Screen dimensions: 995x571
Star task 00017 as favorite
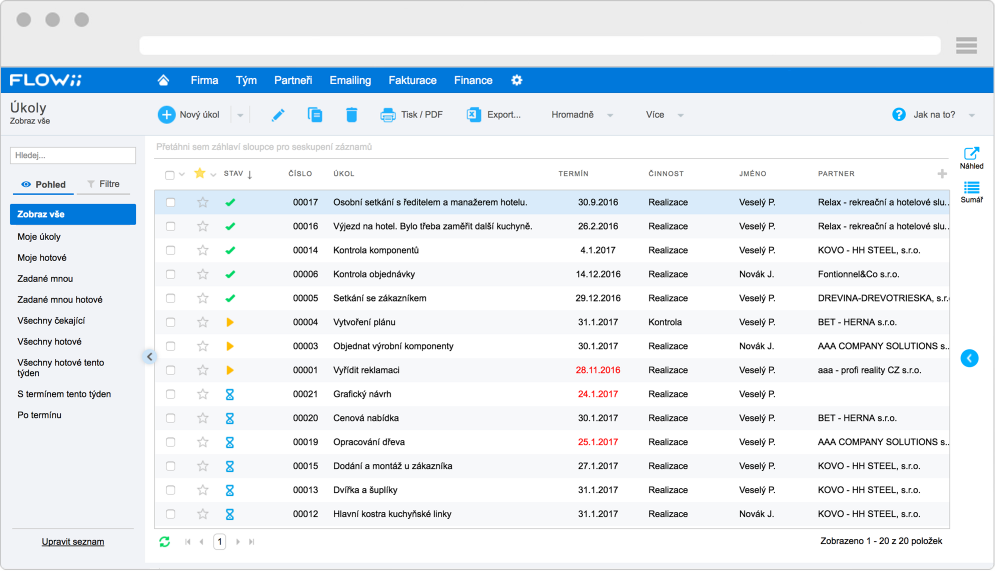point(202,202)
